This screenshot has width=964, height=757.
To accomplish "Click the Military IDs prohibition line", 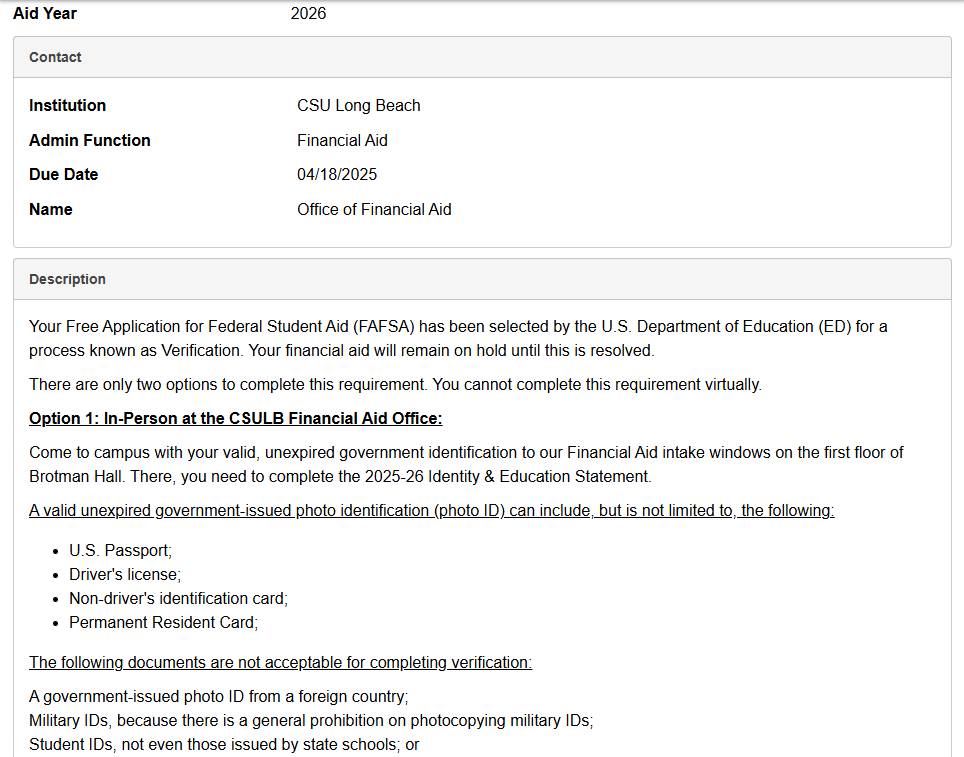I will (x=311, y=720).
